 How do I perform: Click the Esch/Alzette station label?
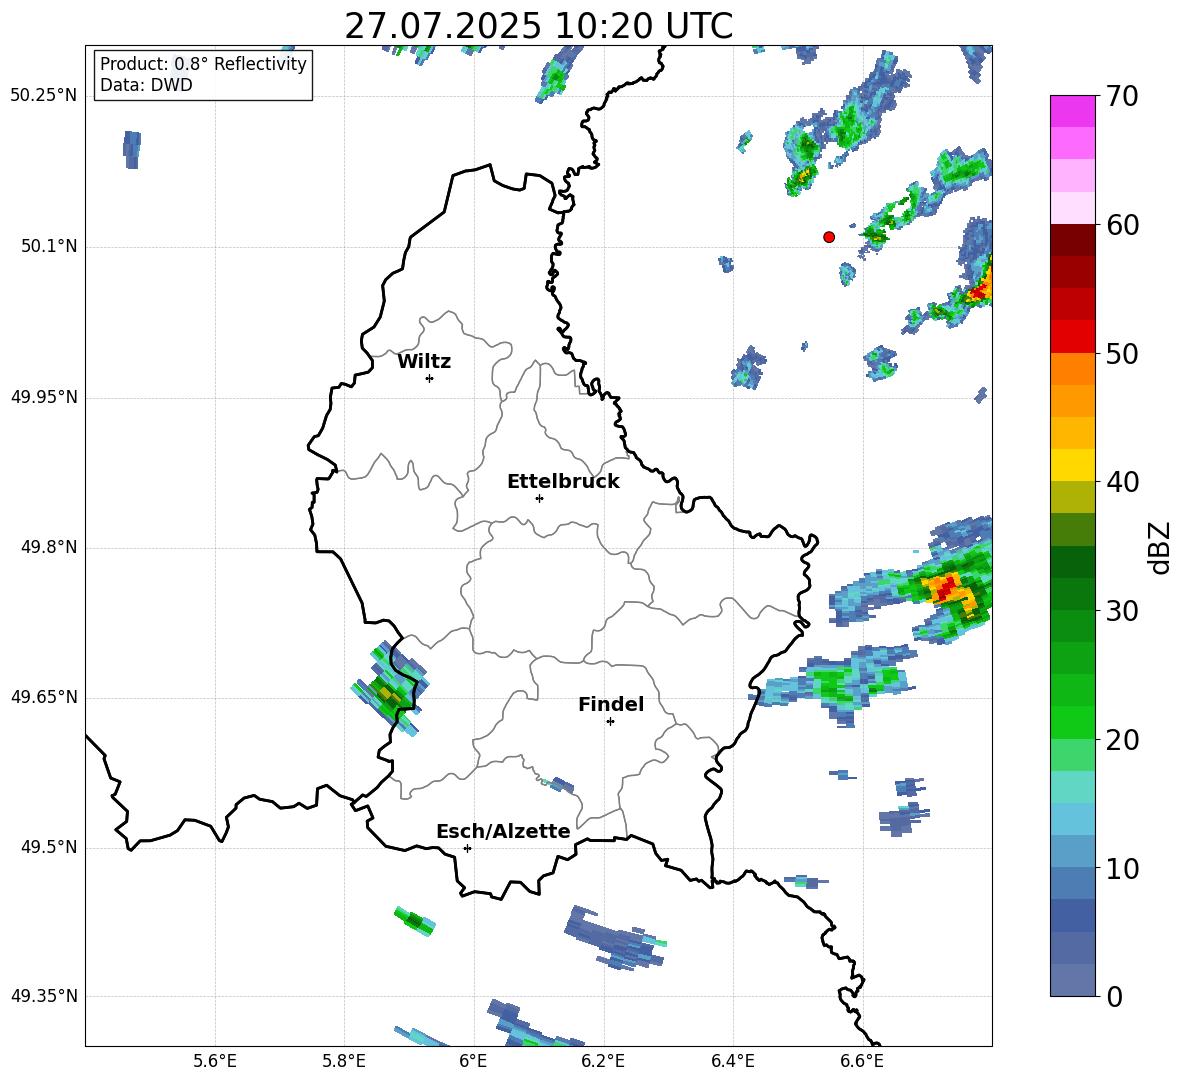pos(503,831)
